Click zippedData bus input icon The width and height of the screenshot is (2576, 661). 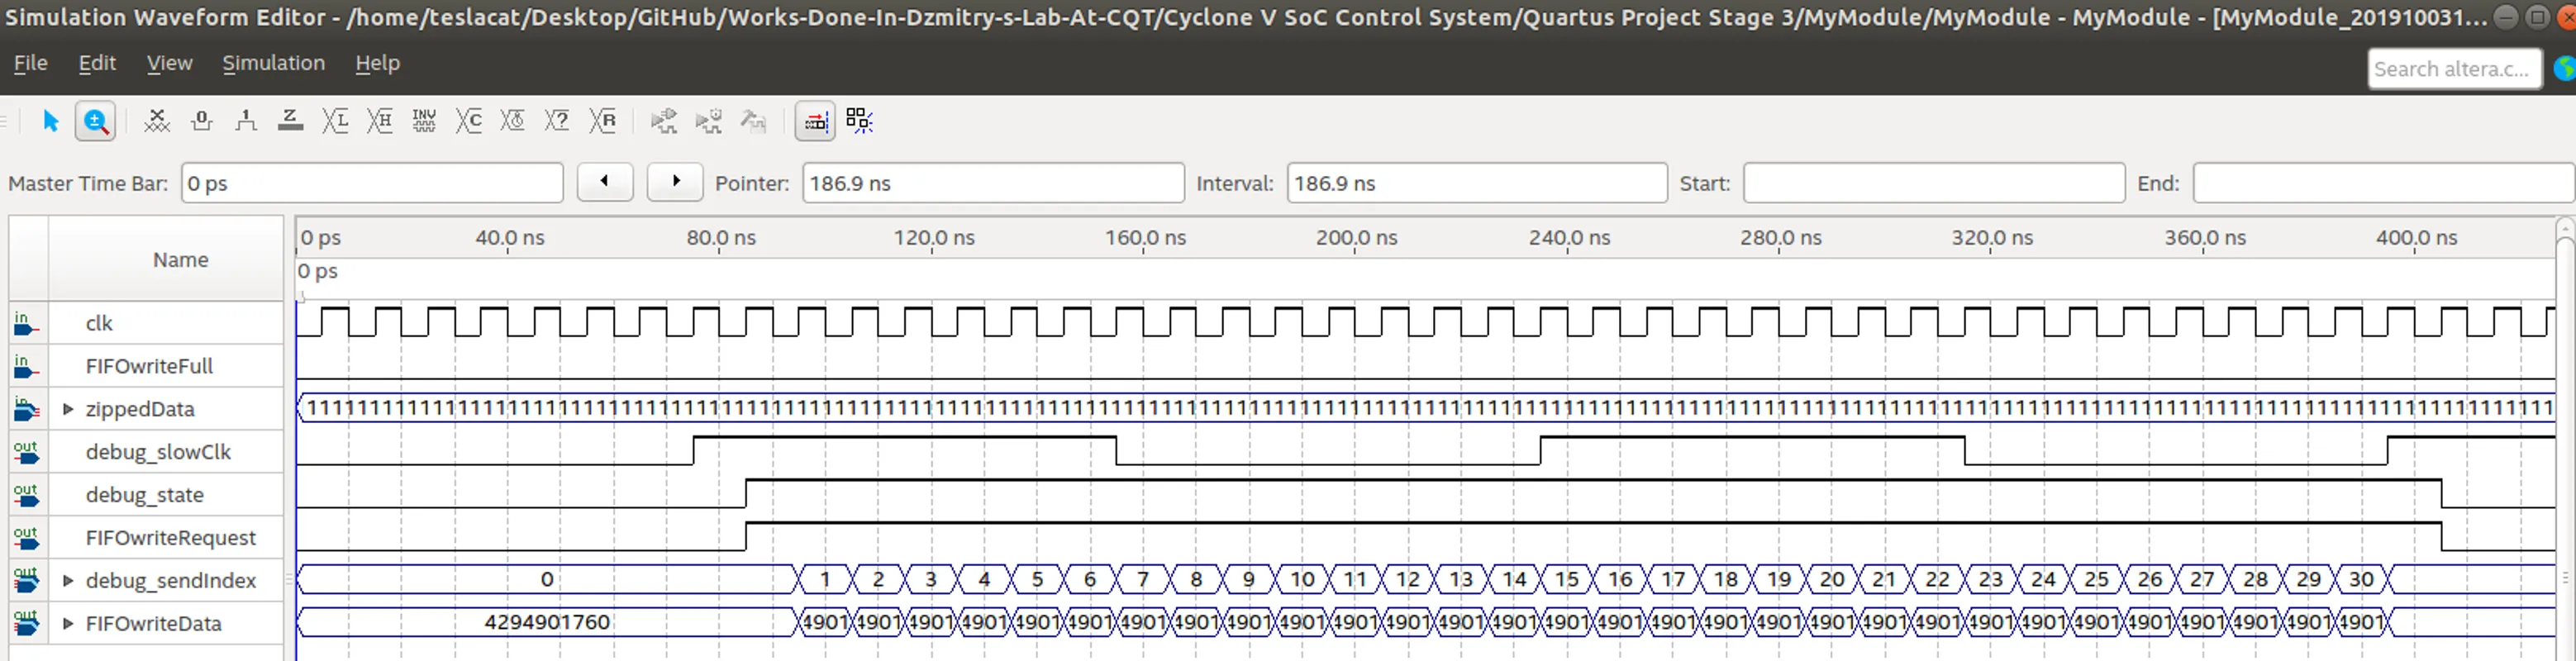27,409
